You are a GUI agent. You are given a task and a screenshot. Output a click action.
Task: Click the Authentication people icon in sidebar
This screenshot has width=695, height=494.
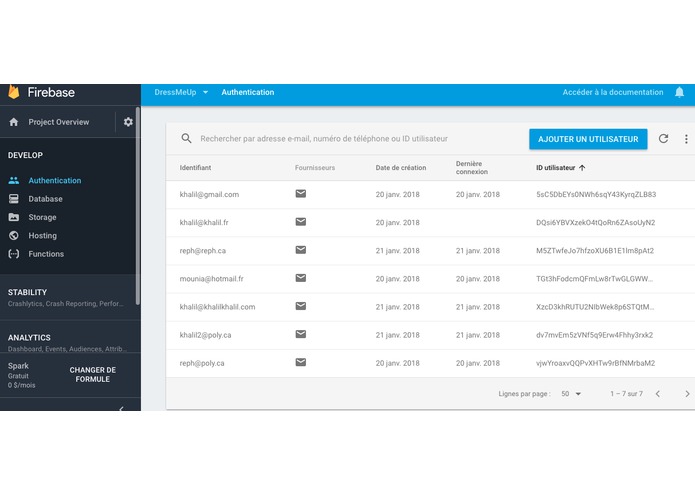pos(14,180)
